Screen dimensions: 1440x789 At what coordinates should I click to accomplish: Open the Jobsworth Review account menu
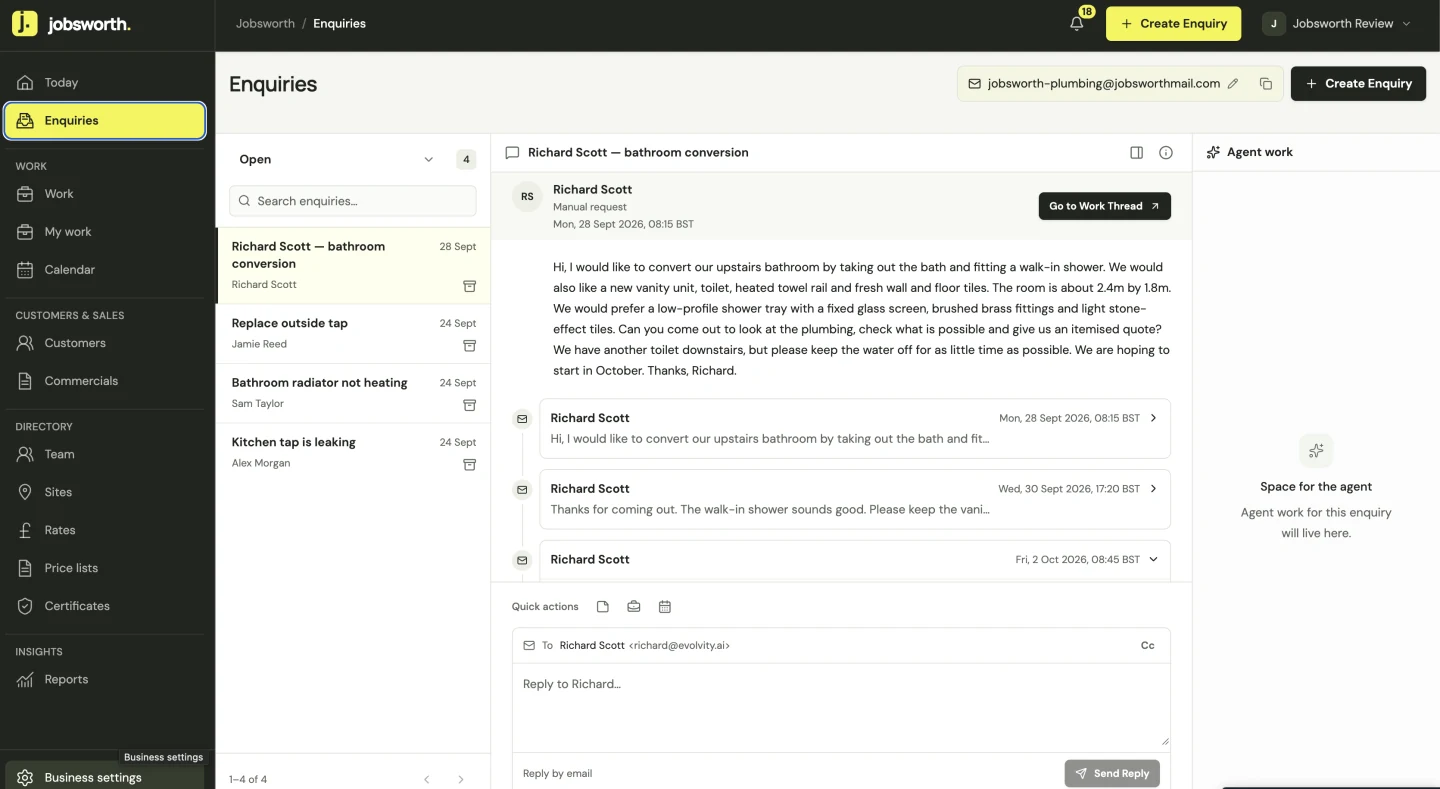(1336, 24)
